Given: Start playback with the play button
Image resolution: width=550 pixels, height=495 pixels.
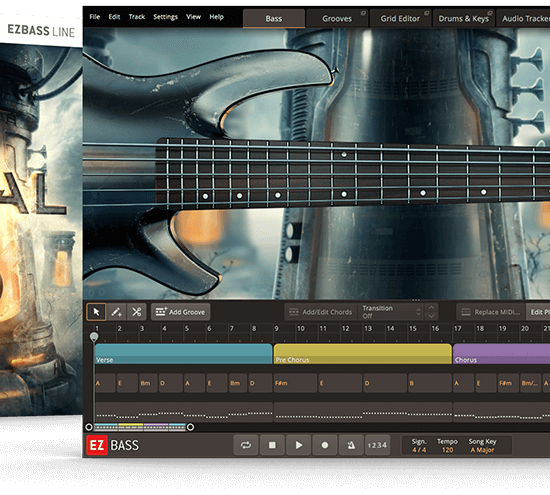Looking at the screenshot, I should pyautogui.click(x=298, y=445).
